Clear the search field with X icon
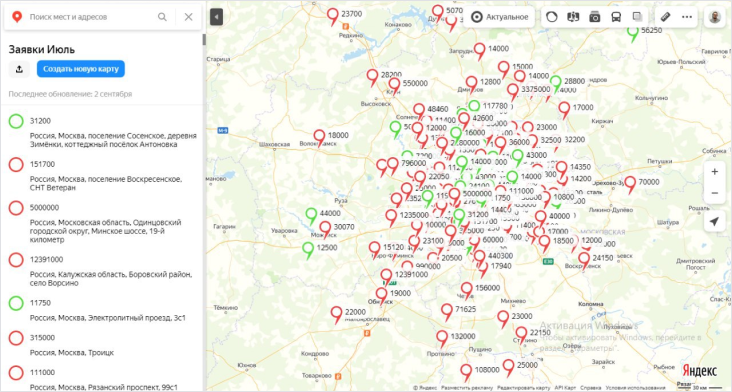Viewport: 732px width, 392px height. [189, 17]
